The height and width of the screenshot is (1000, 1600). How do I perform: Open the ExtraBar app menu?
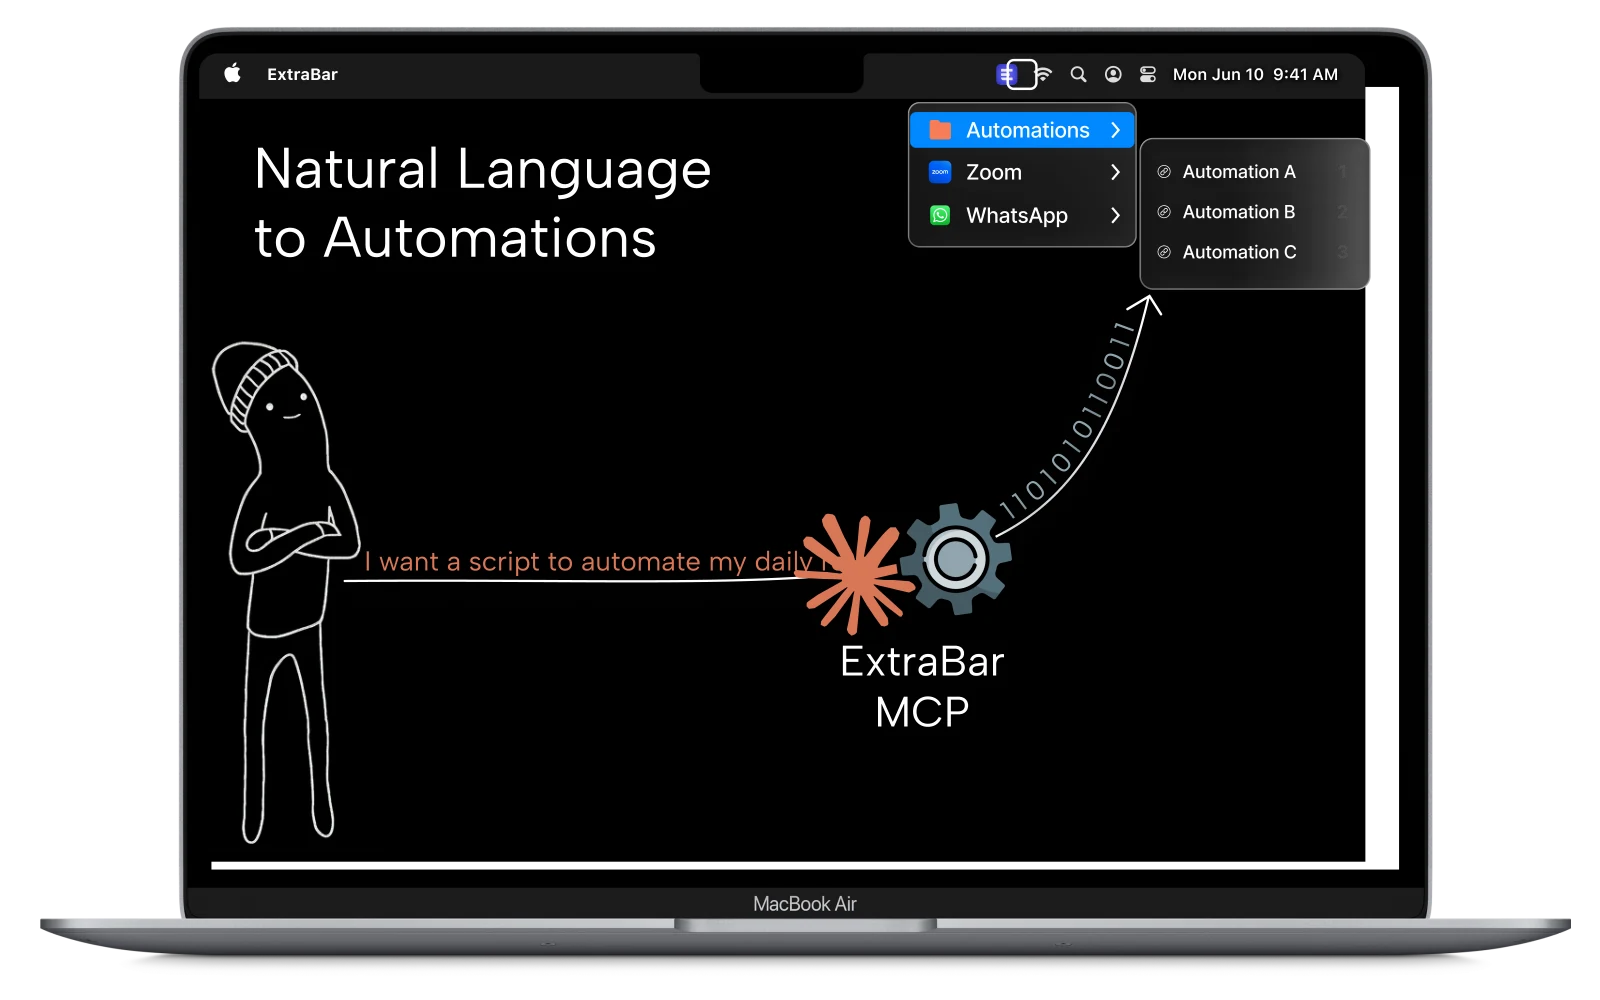302,74
